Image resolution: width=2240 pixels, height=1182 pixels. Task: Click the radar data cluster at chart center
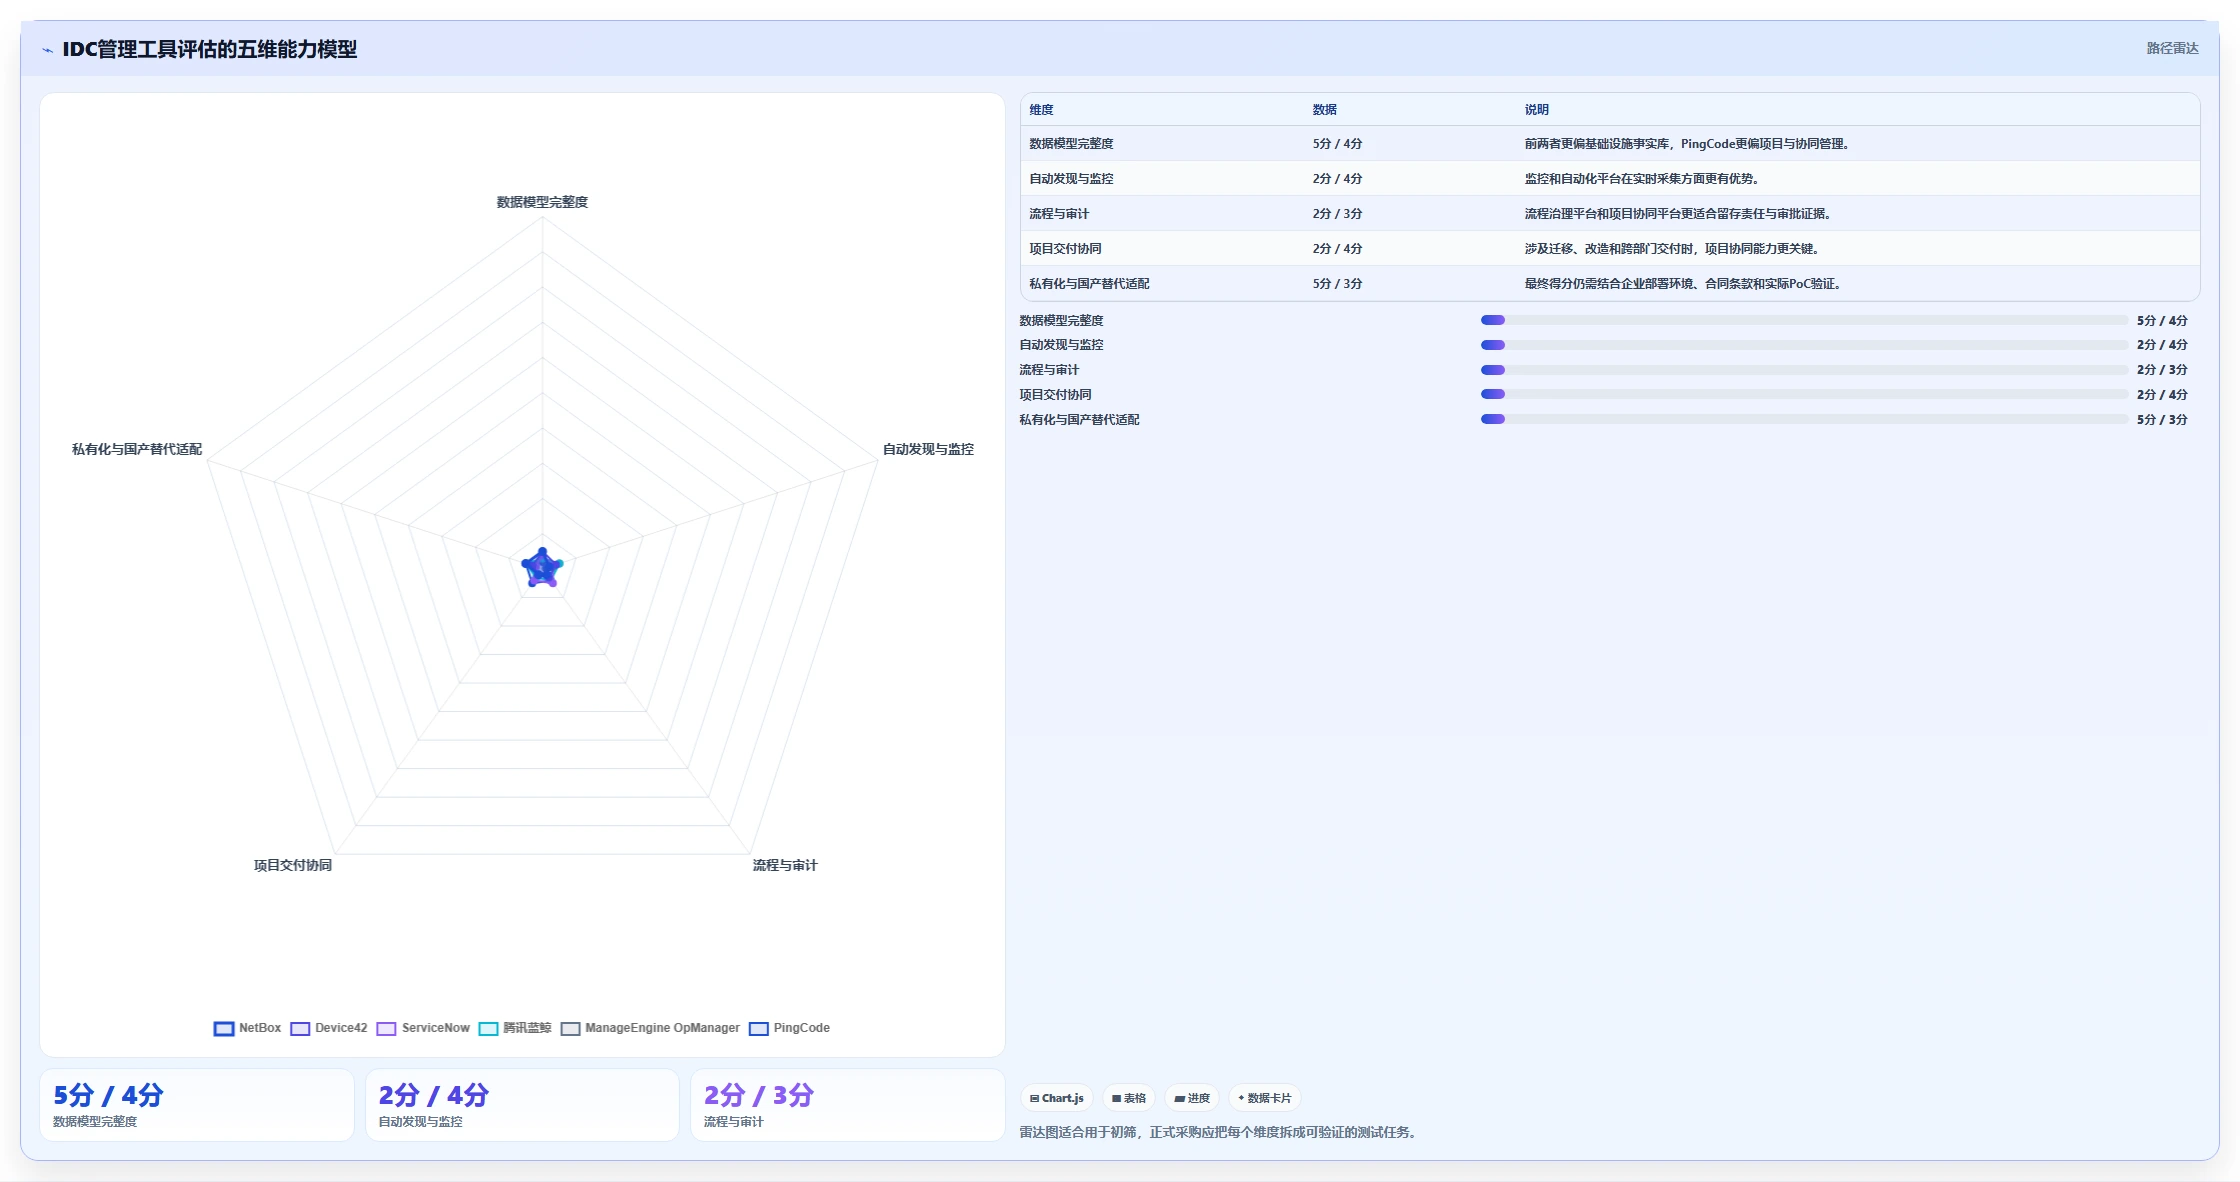click(542, 568)
